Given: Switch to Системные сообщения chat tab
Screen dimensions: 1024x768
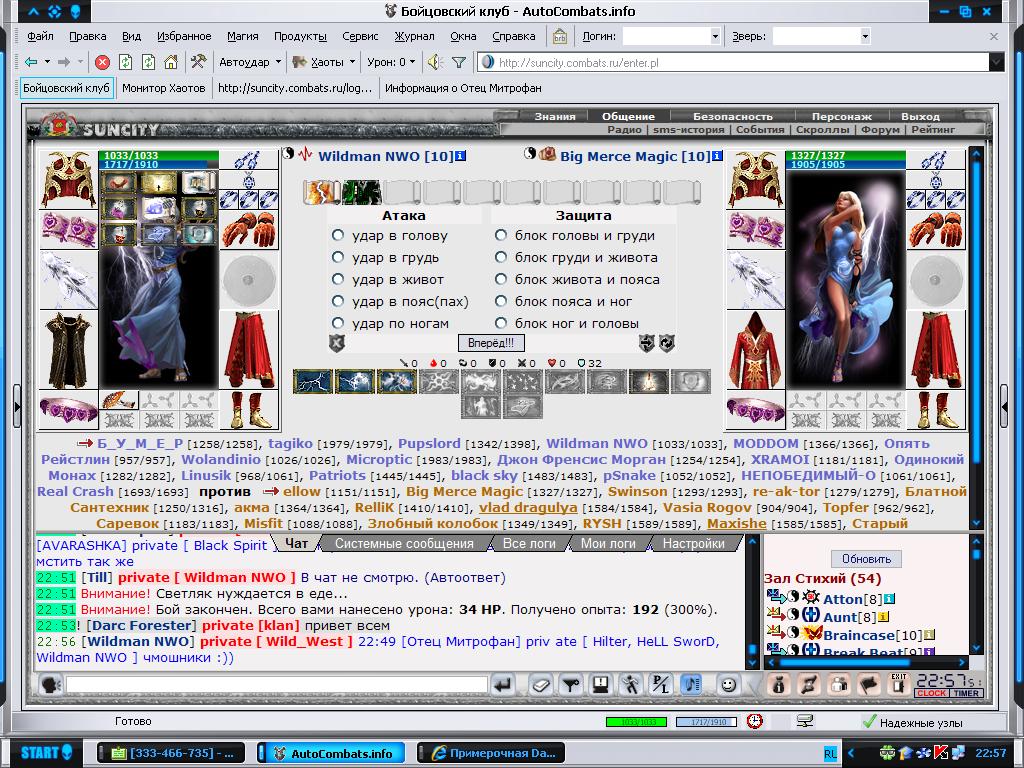Looking at the screenshot, I should point(404,543).
